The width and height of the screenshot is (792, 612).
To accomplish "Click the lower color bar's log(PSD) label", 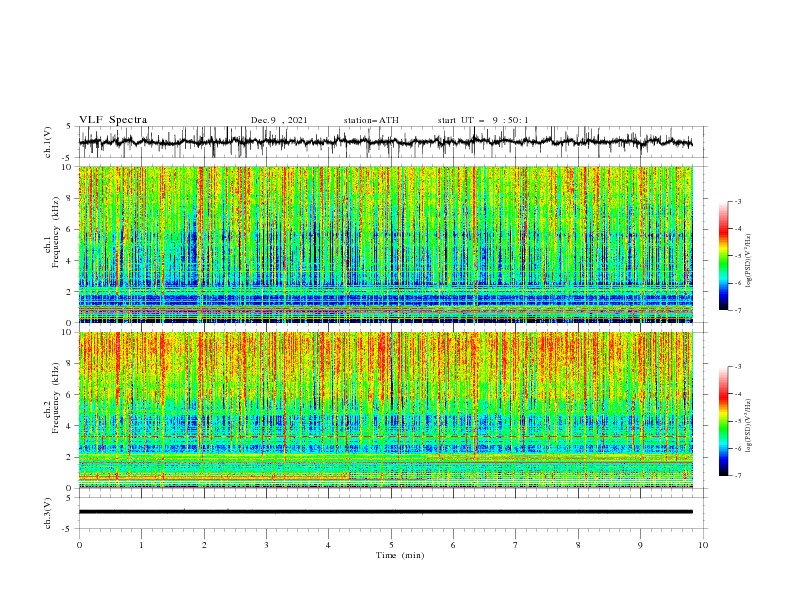I will click(749, 426).
